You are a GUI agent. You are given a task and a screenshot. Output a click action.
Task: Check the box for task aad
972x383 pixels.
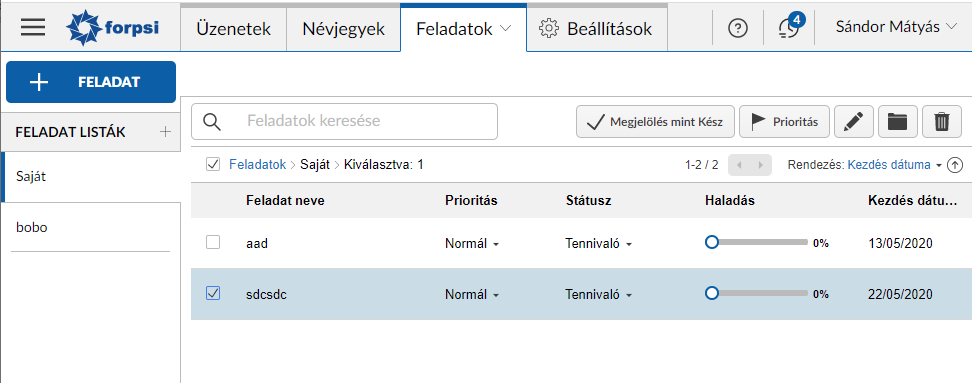pyautogui.click(x=213, y=242)
